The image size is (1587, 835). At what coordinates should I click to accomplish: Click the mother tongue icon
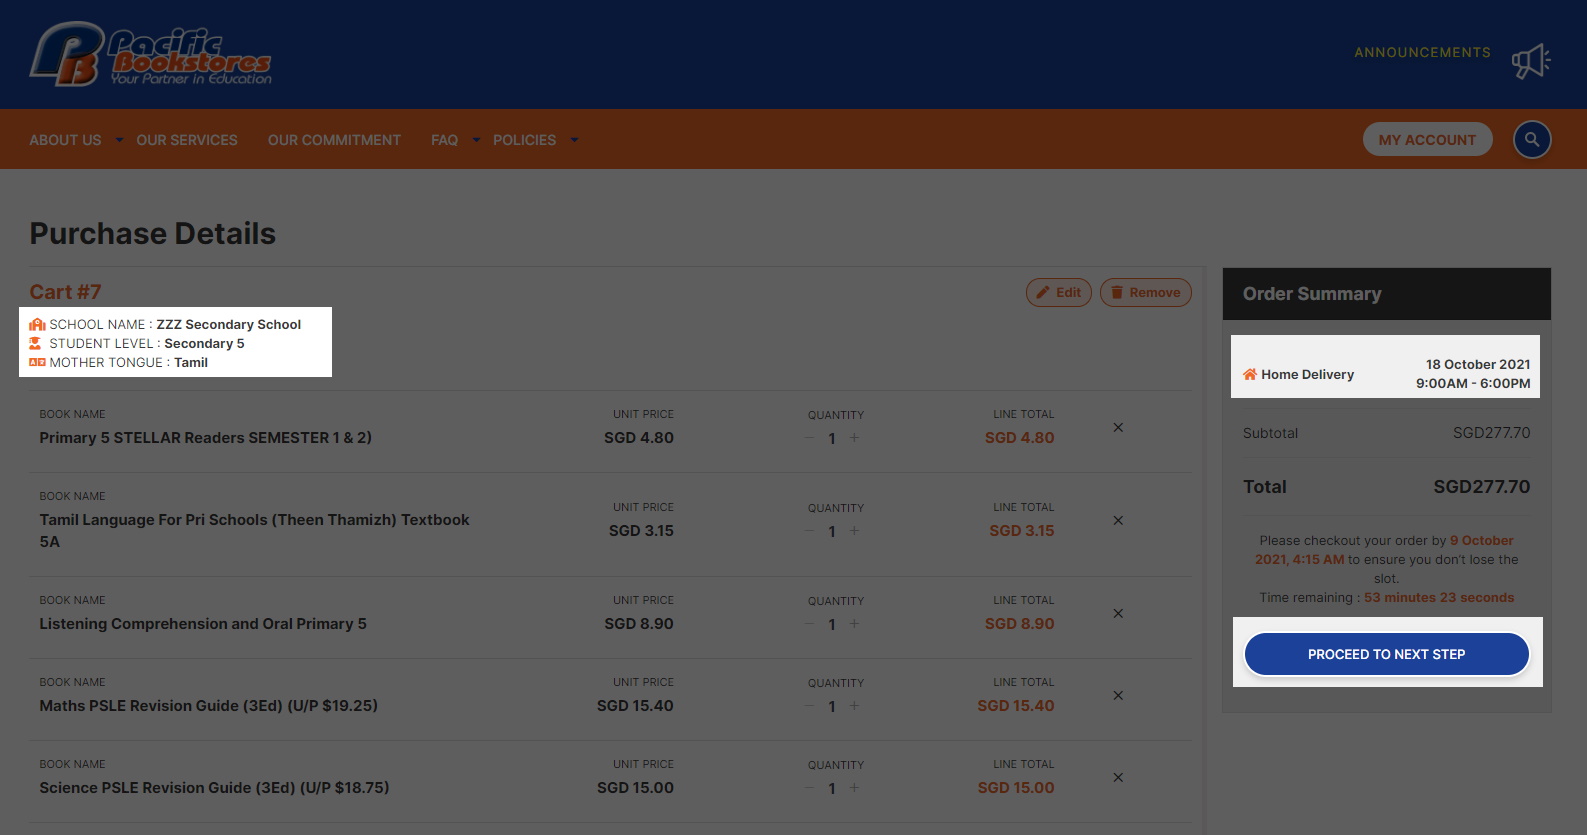(37, 362)
